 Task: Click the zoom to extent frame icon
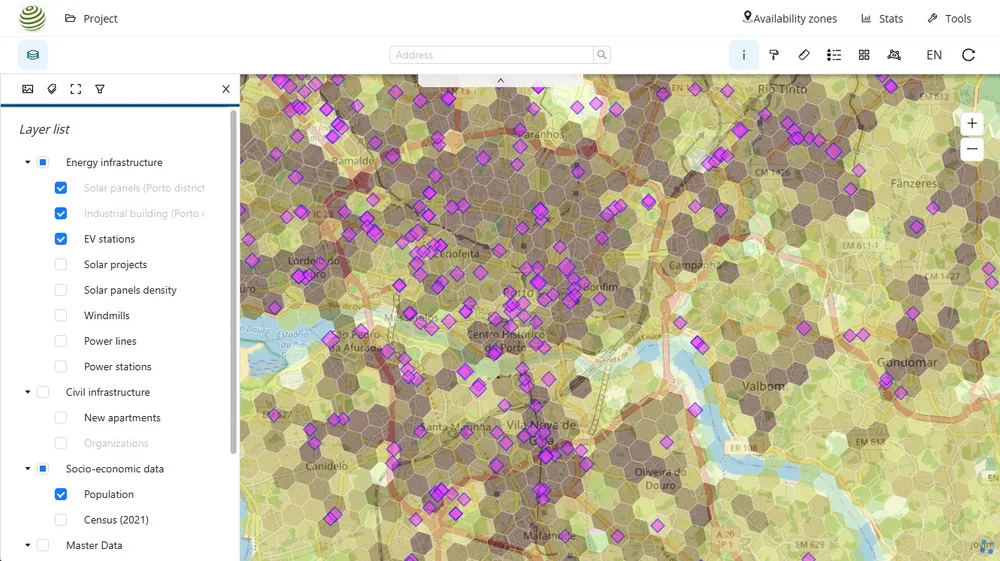pos(76,89)
